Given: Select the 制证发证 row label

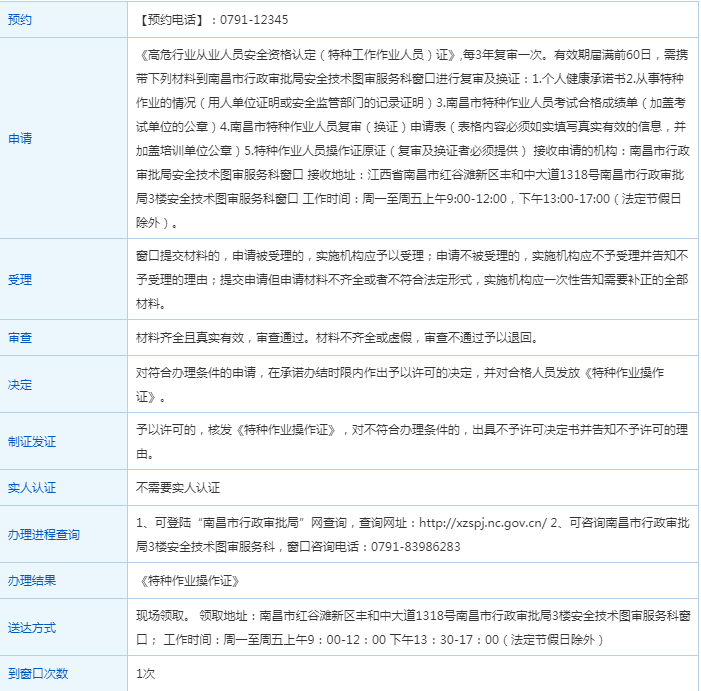Looking at the screenshot, I should (32, 441).
